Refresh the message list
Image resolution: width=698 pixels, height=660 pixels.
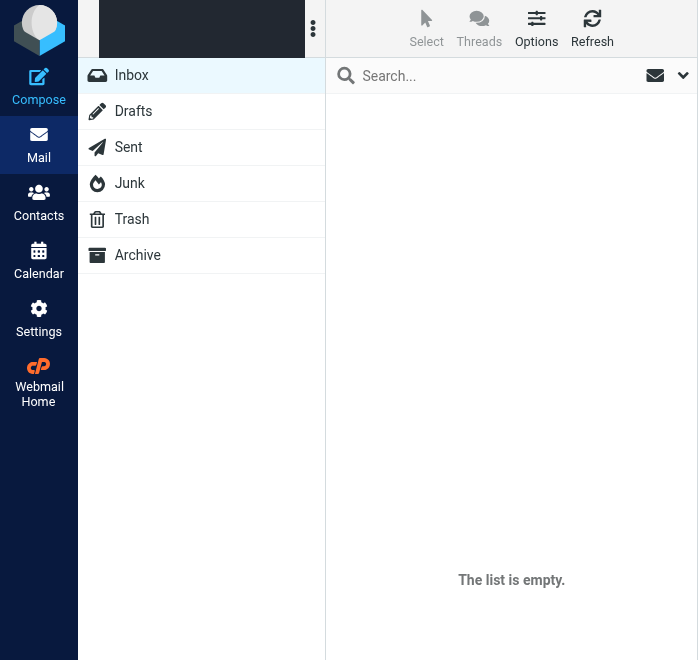592,29
